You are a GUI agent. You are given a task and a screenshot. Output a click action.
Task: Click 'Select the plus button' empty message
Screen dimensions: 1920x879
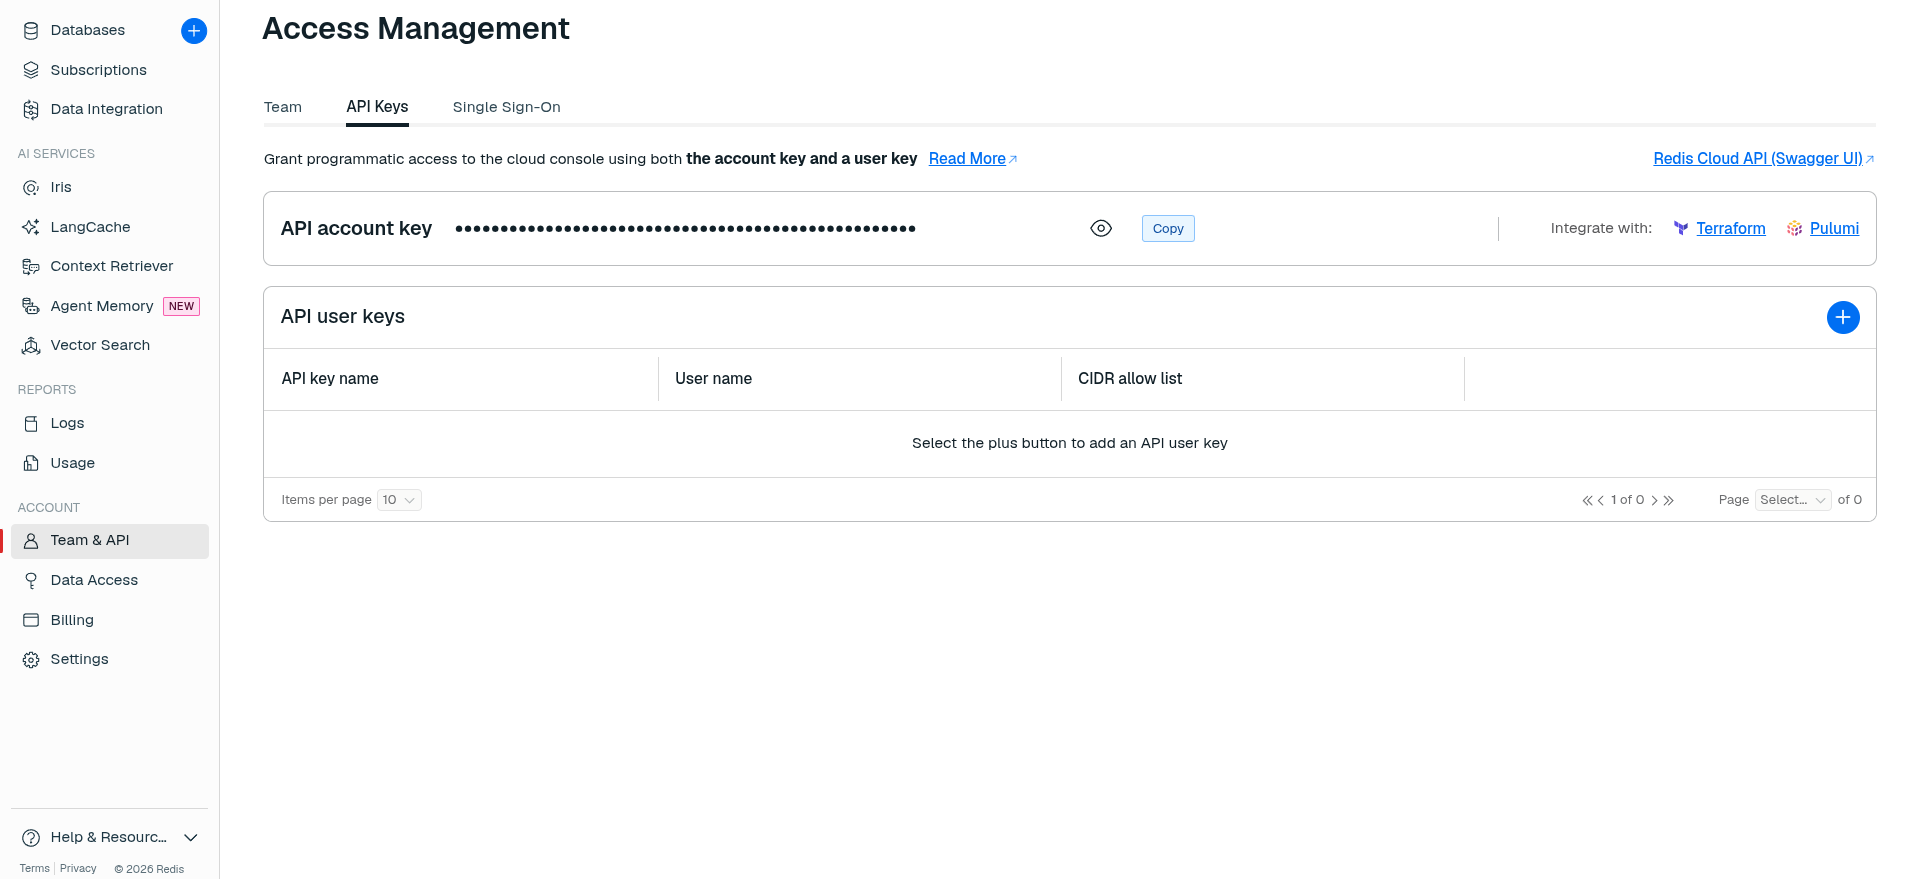pyautogui.click(x=1070, y=443)
